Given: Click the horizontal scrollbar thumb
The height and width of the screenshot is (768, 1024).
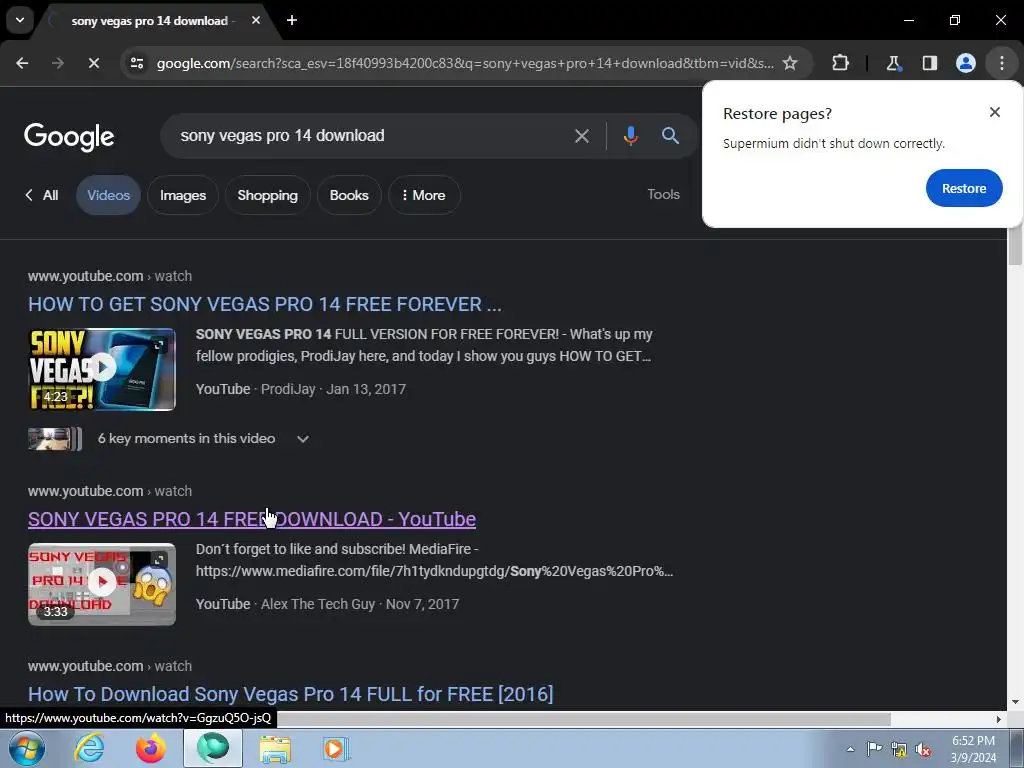Looking at the screenshot, I should 583,719.
